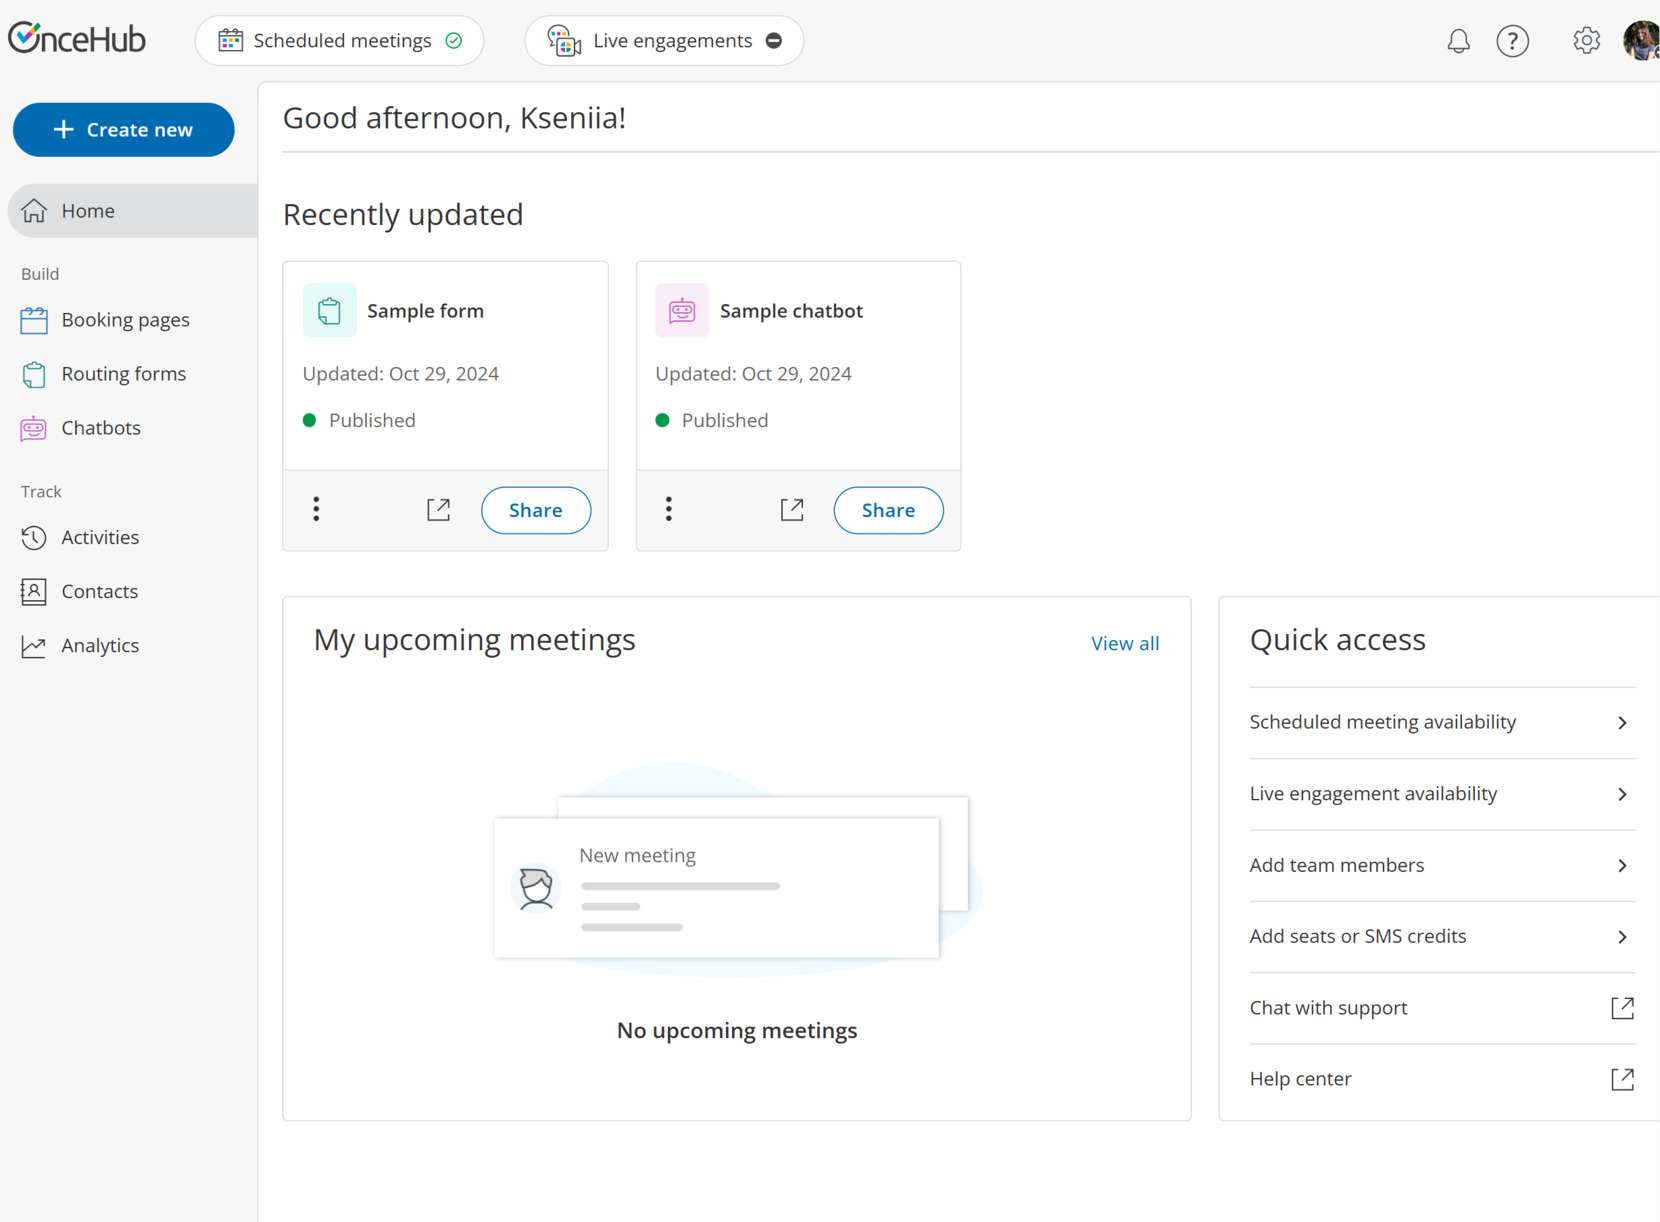Open the three-dot menu on Sample chatbot
Screen dimensions: 1660x1222
(668, 509)
